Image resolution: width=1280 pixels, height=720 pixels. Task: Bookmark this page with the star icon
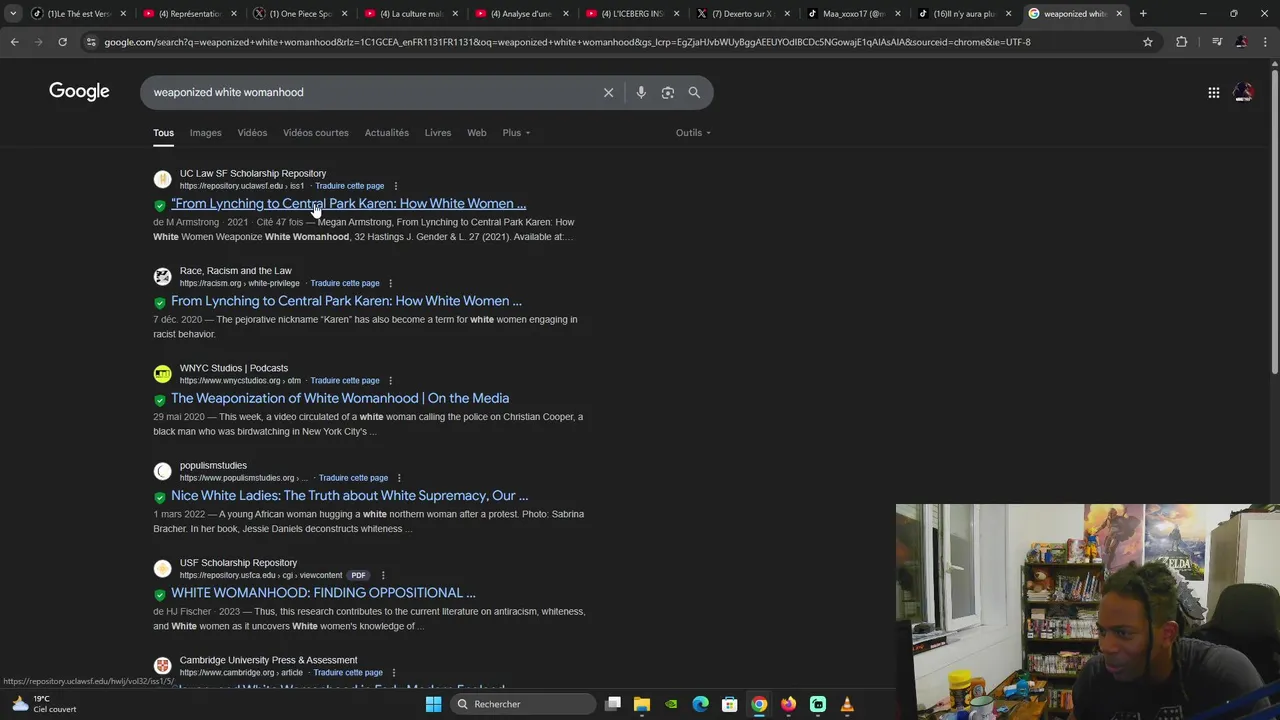tap(1148, 42)
